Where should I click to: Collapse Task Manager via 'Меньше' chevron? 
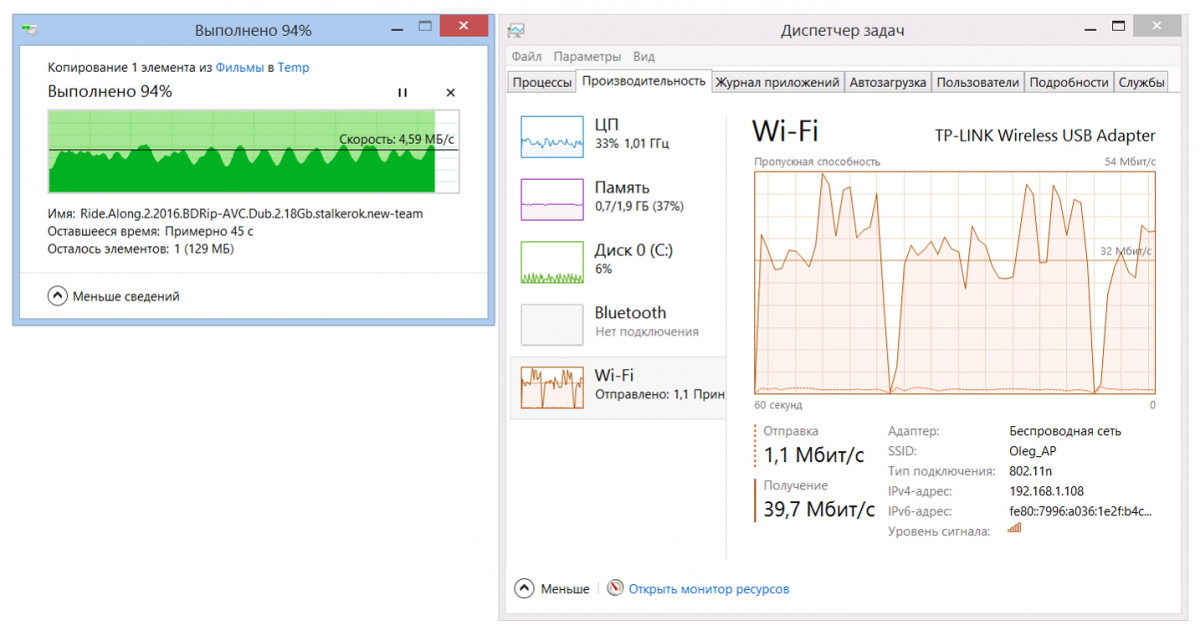click(x=525, y=588)
